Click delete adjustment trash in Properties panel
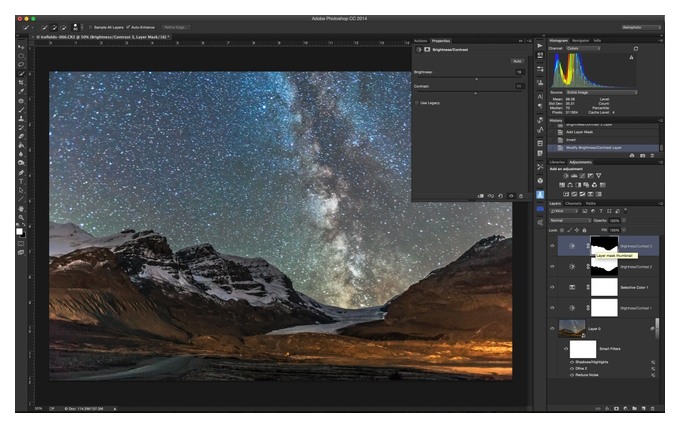 pyautogui.click(x=521, y=196)
